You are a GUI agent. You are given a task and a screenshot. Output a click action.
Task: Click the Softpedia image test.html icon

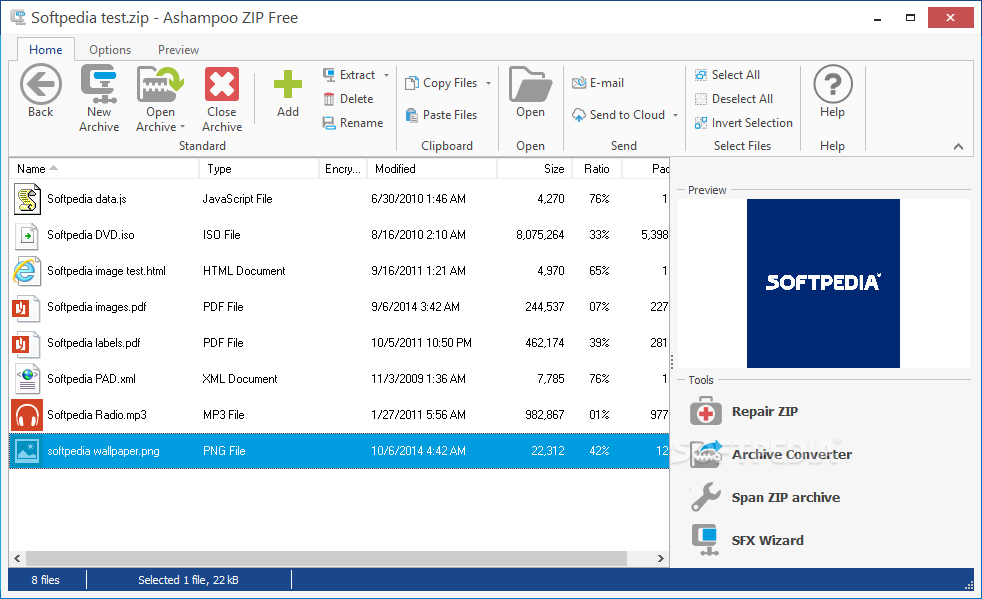(27, 271)
